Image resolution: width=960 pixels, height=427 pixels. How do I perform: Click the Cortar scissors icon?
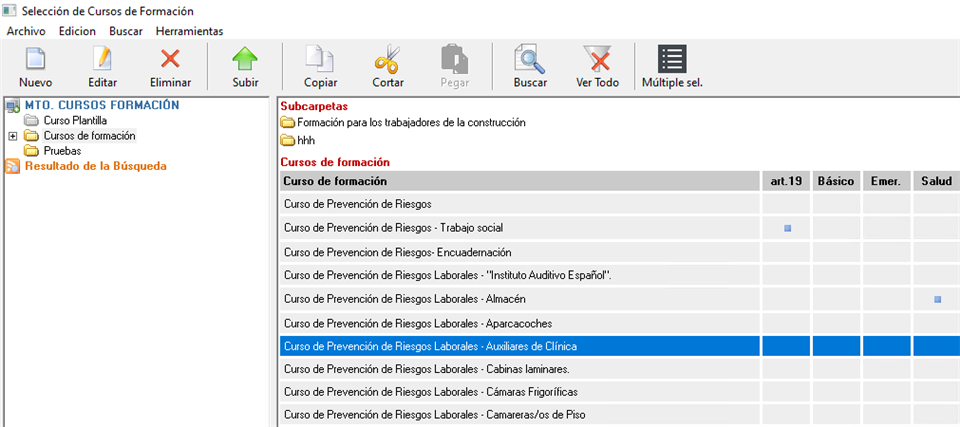pyautogui.click(x=388, y=60)
